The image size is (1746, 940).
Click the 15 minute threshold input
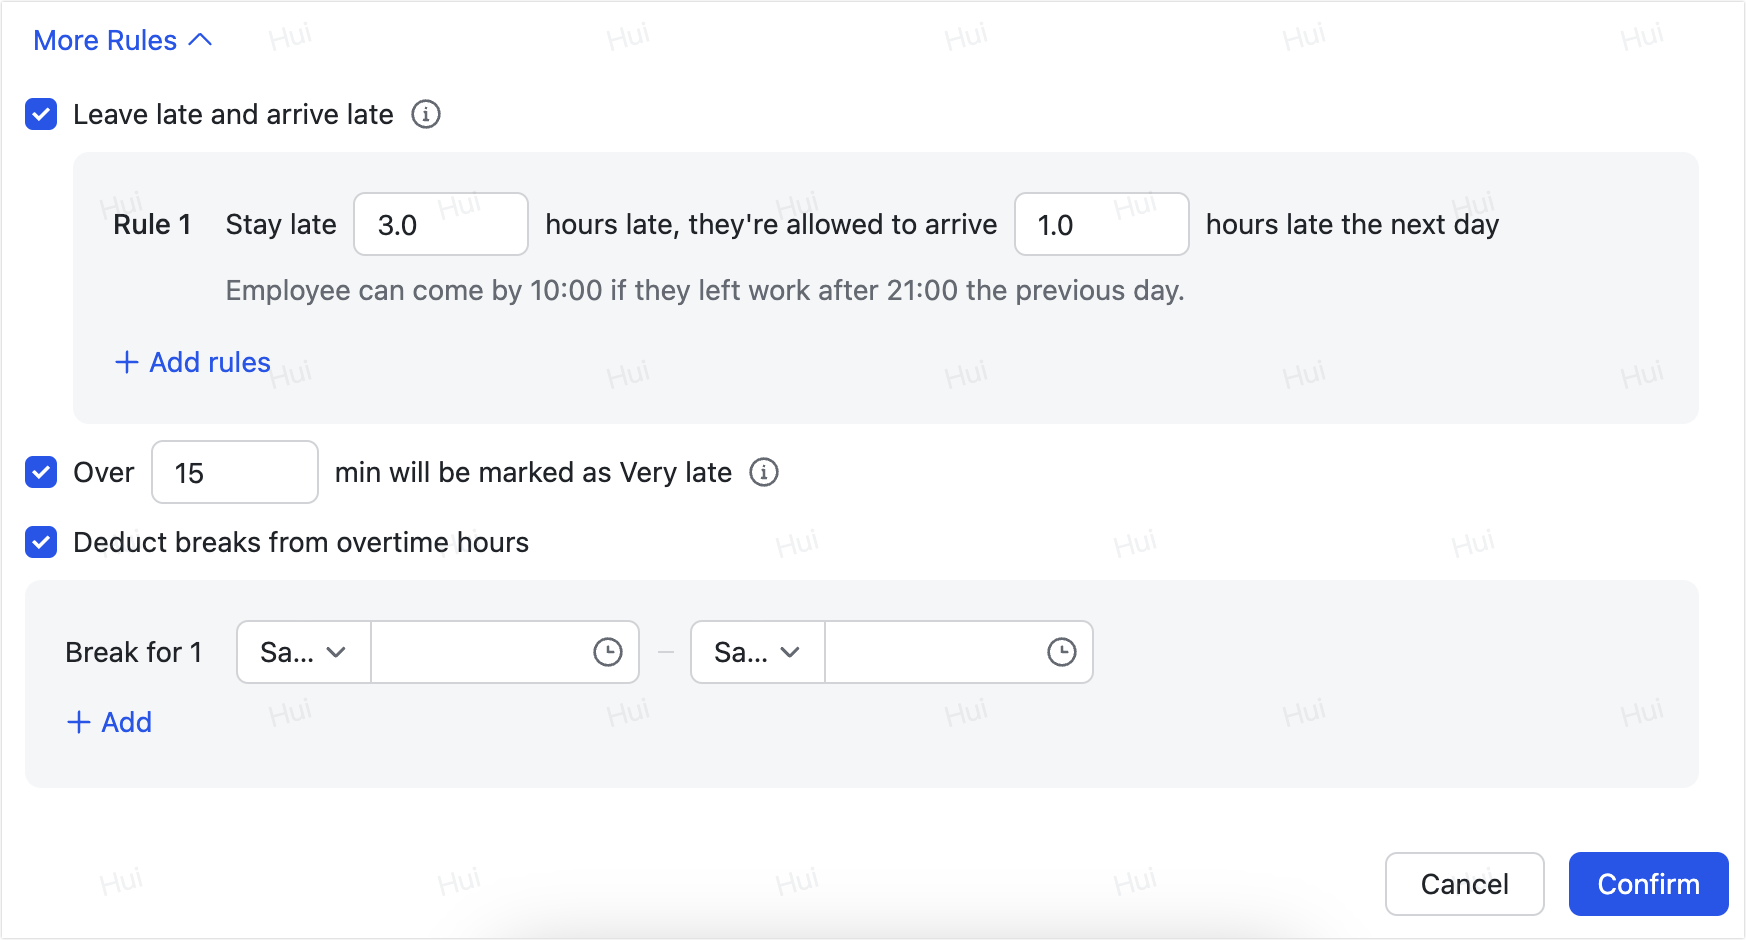pyautogui.click(x=234, y=472)
